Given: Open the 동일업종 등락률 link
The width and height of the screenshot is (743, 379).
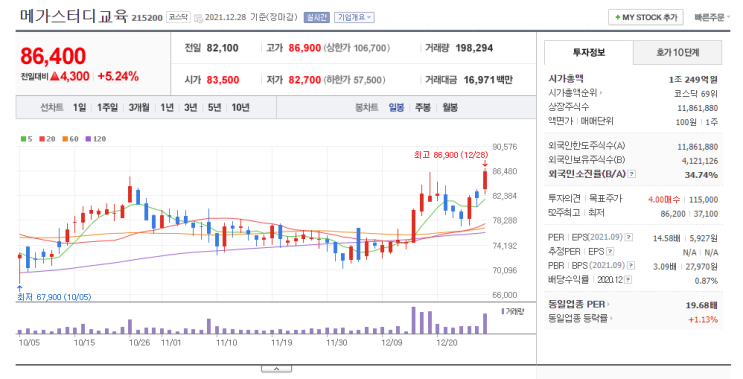Looking at the screenshot, I should point(580,318).
